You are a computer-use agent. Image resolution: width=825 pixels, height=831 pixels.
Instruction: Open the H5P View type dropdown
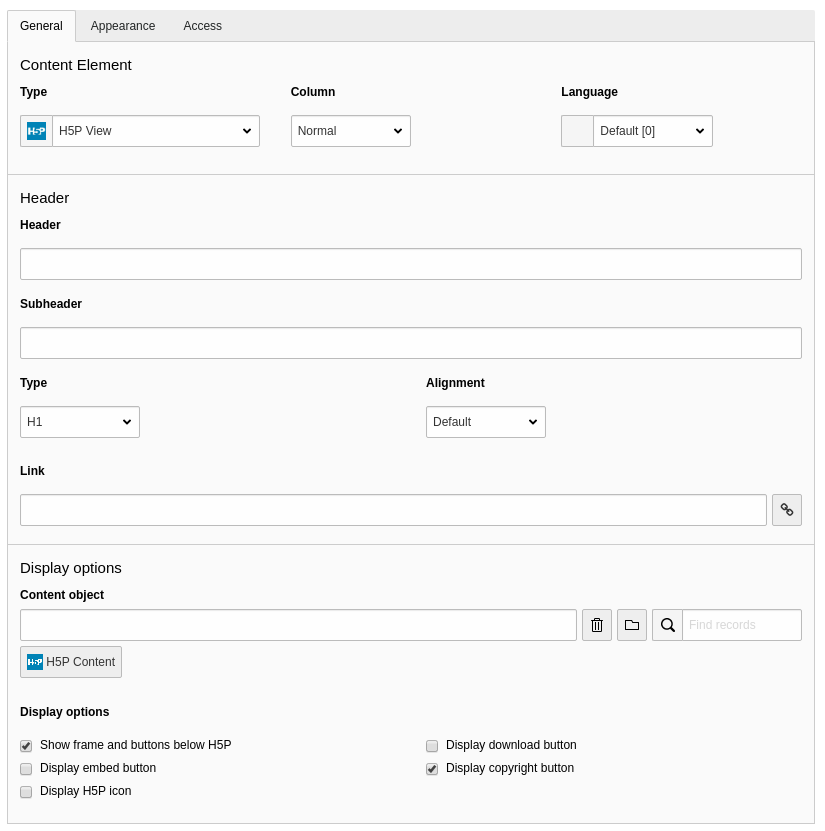pos(156,131)
